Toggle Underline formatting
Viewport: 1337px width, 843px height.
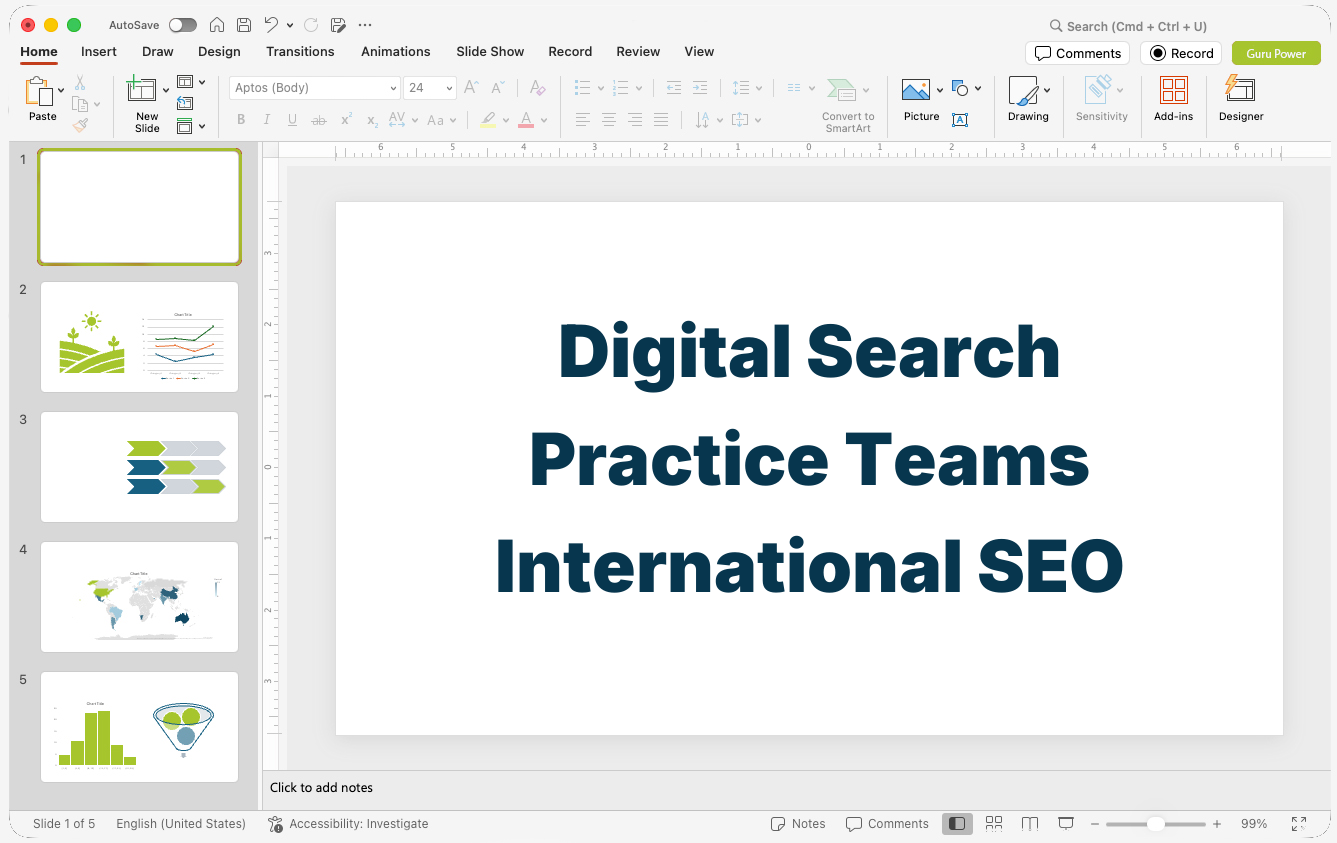pos(292,120)
